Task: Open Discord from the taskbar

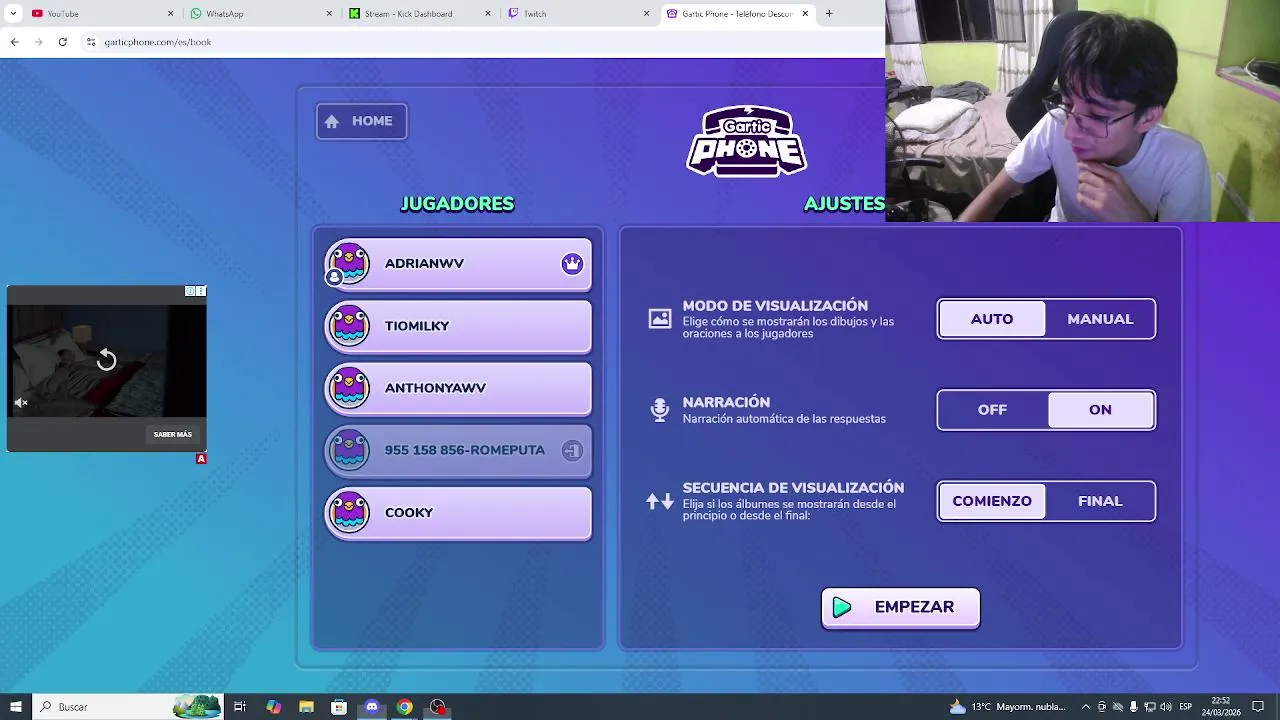Action: 372,707
